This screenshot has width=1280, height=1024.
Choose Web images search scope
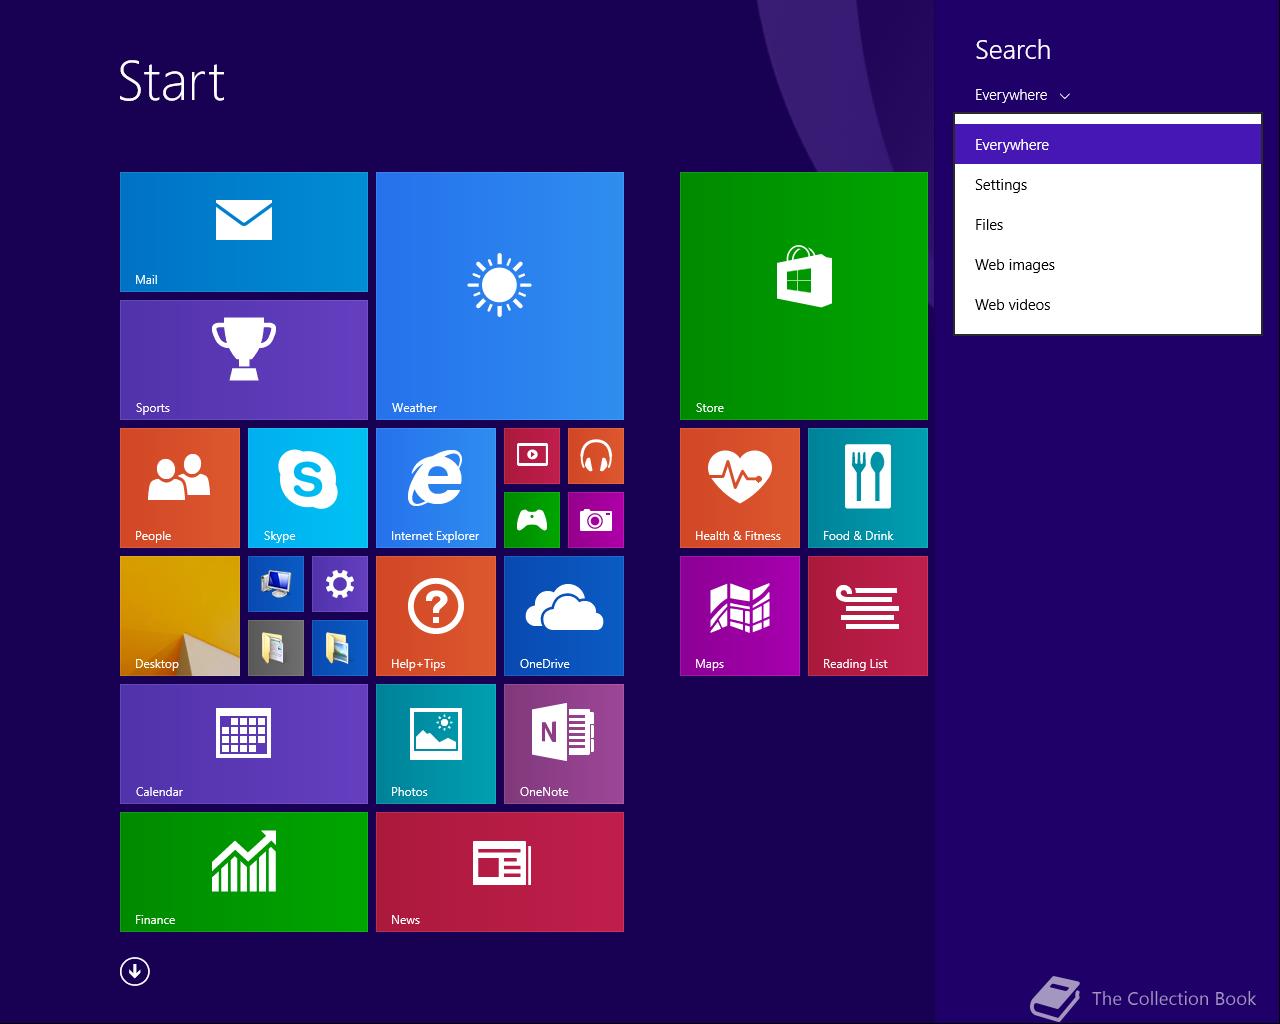click(x=1108, y=265)
